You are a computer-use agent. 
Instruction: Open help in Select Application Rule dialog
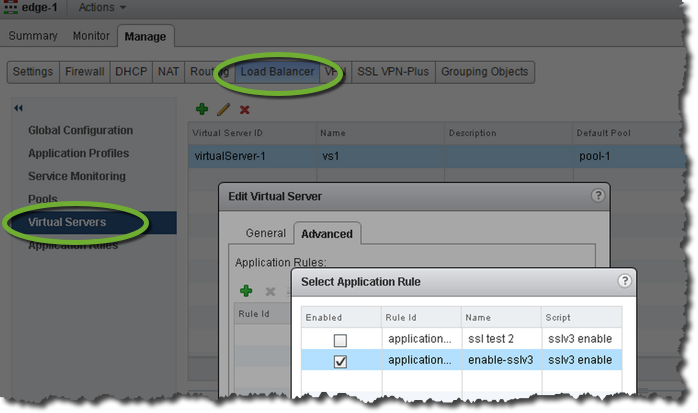[625, 281]
